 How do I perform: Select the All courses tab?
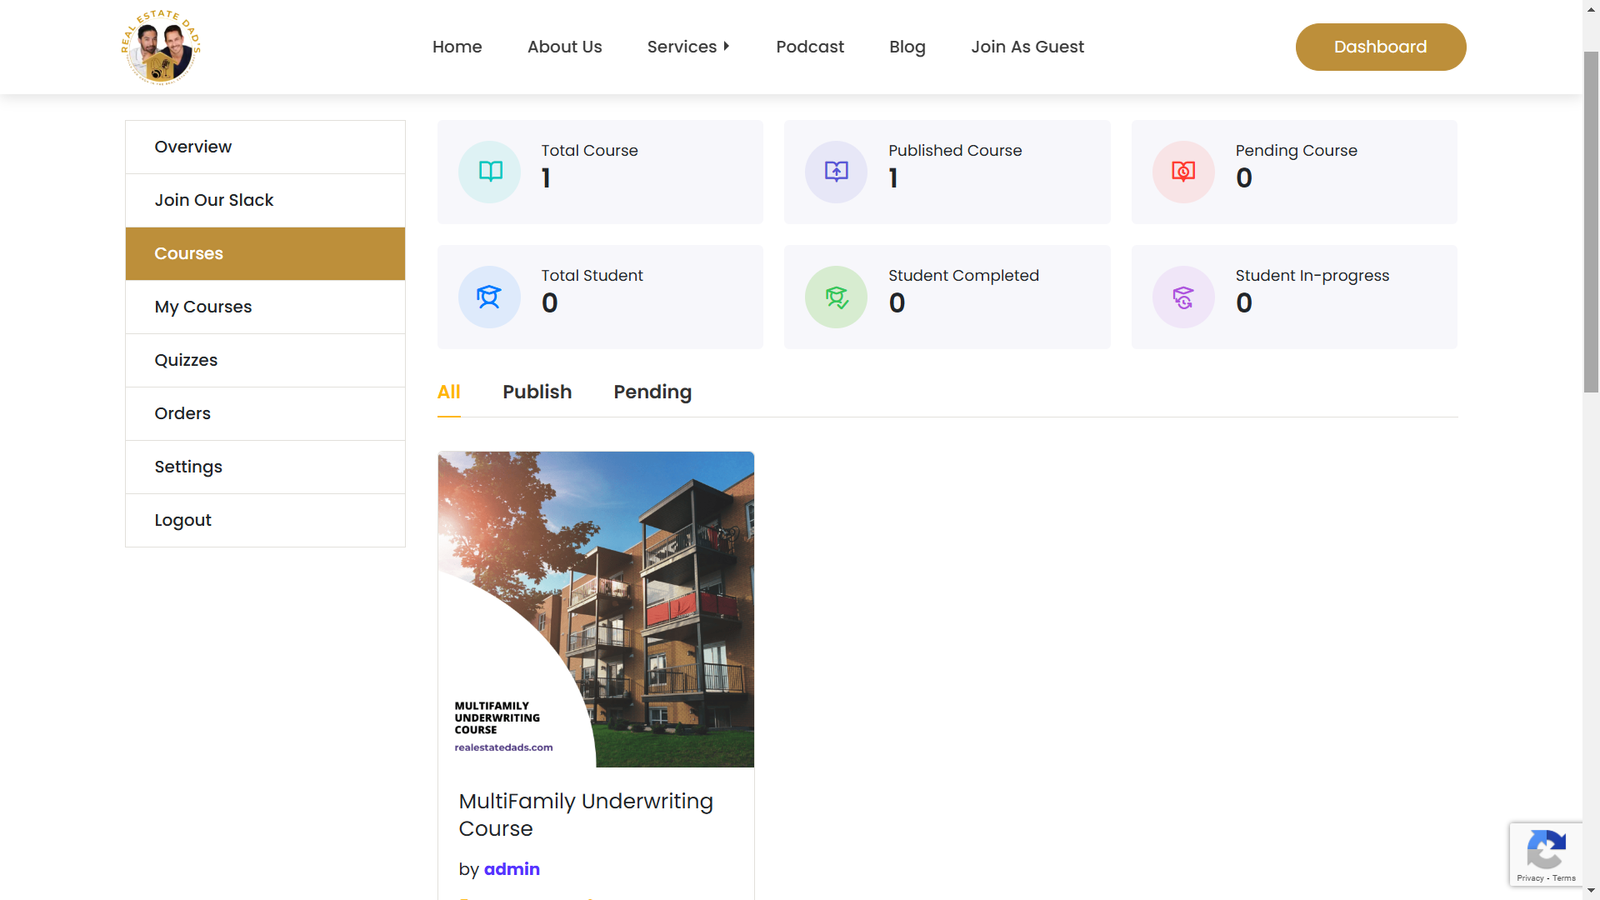449,392
